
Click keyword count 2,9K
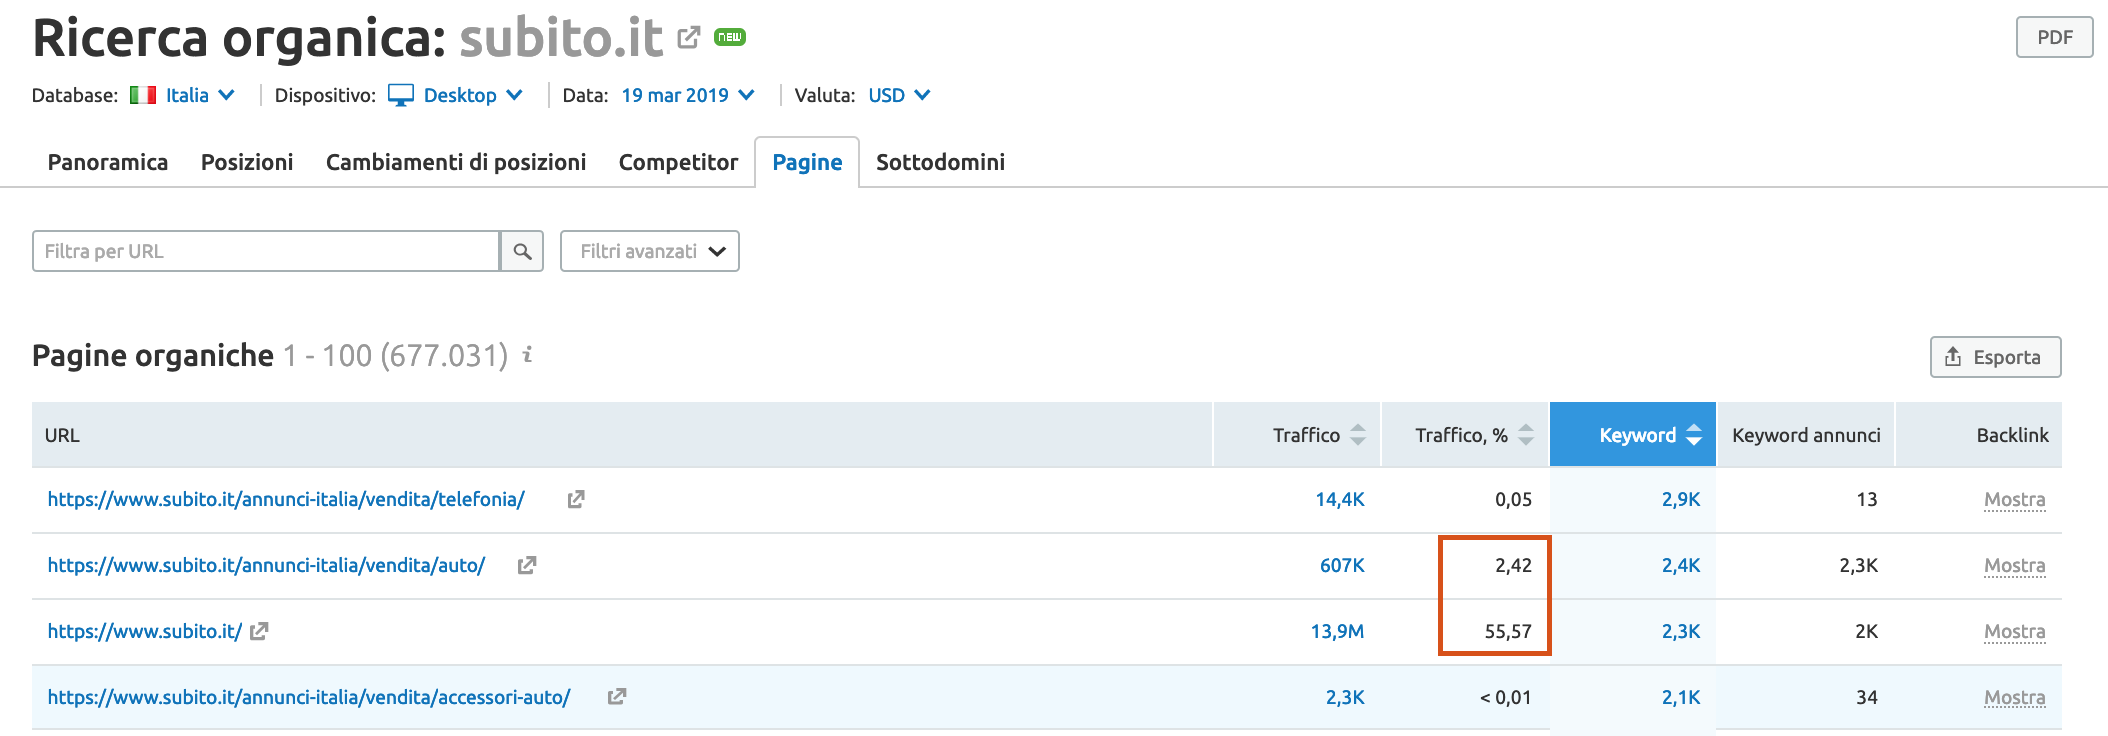1681,499
